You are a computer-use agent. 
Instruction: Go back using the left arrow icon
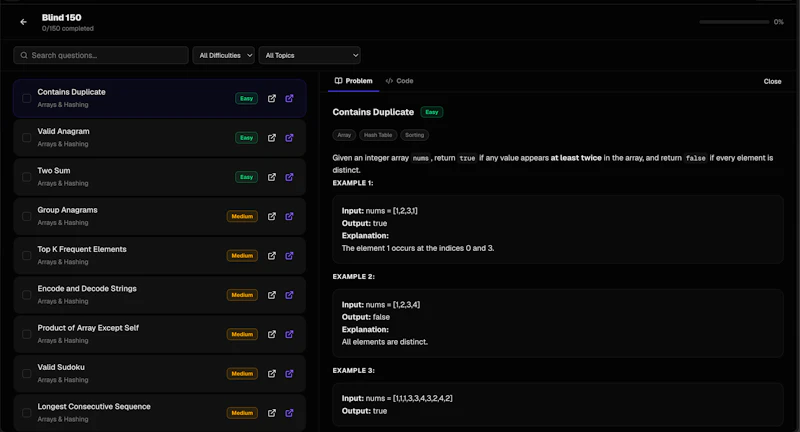click(23, 22)
